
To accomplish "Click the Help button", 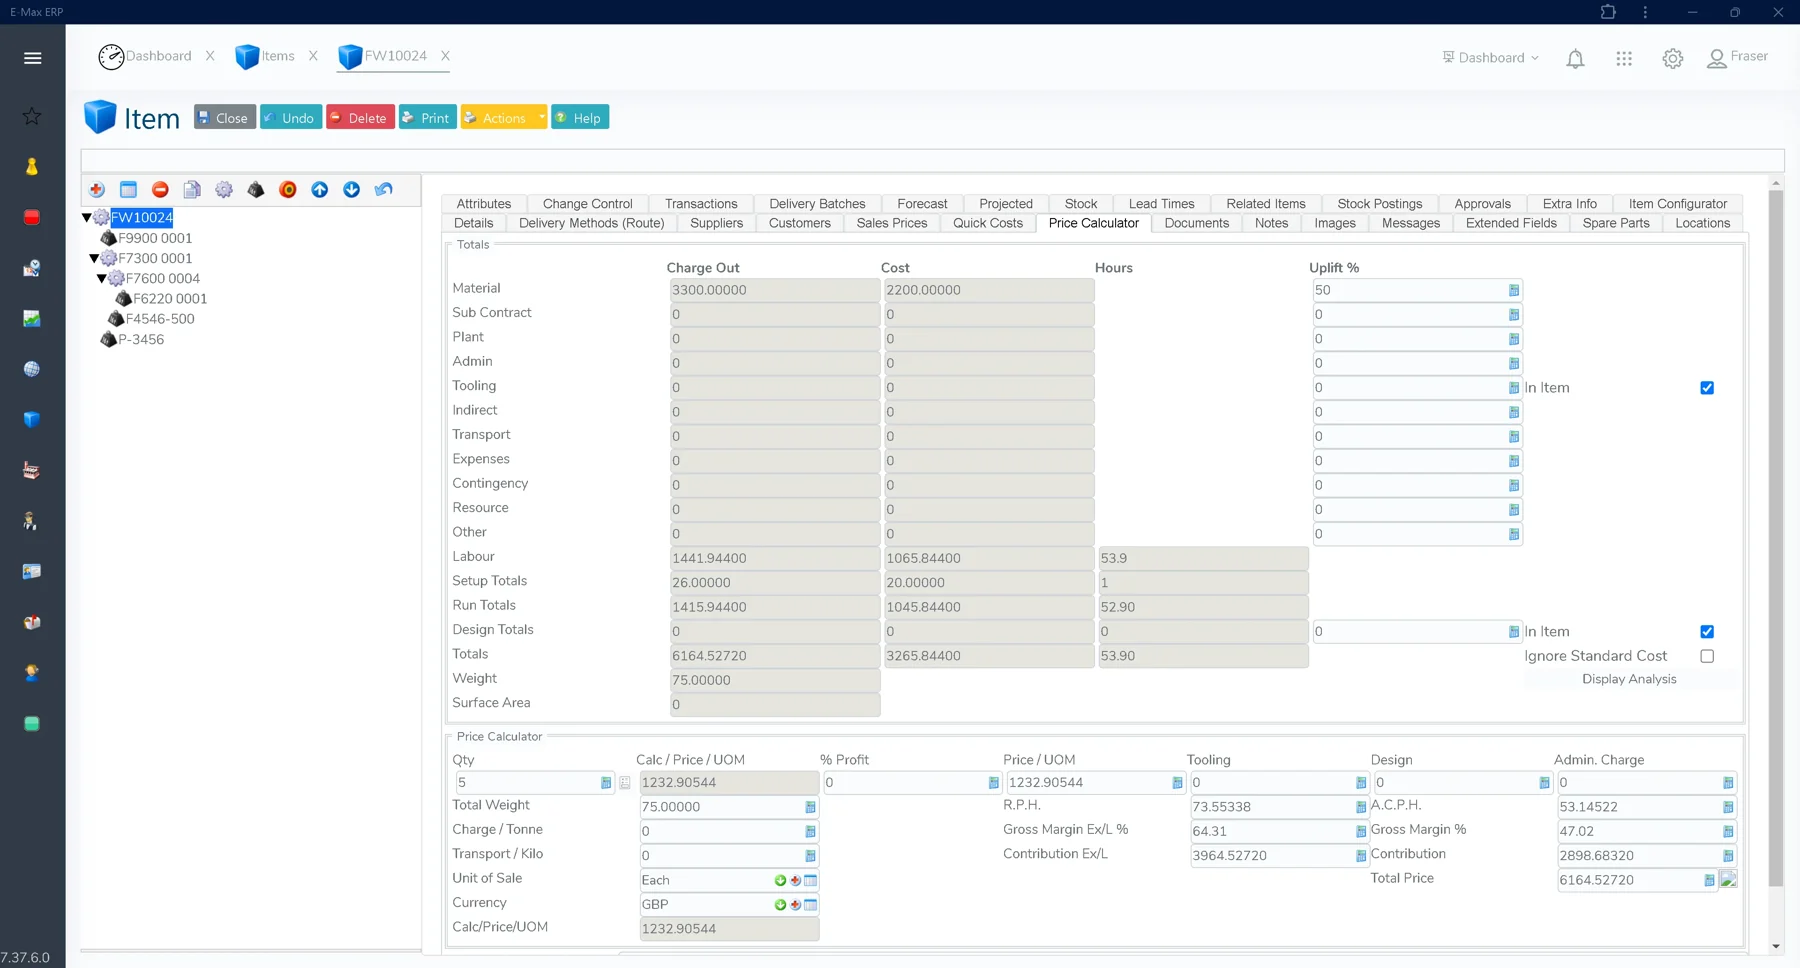I will [580, 117].
